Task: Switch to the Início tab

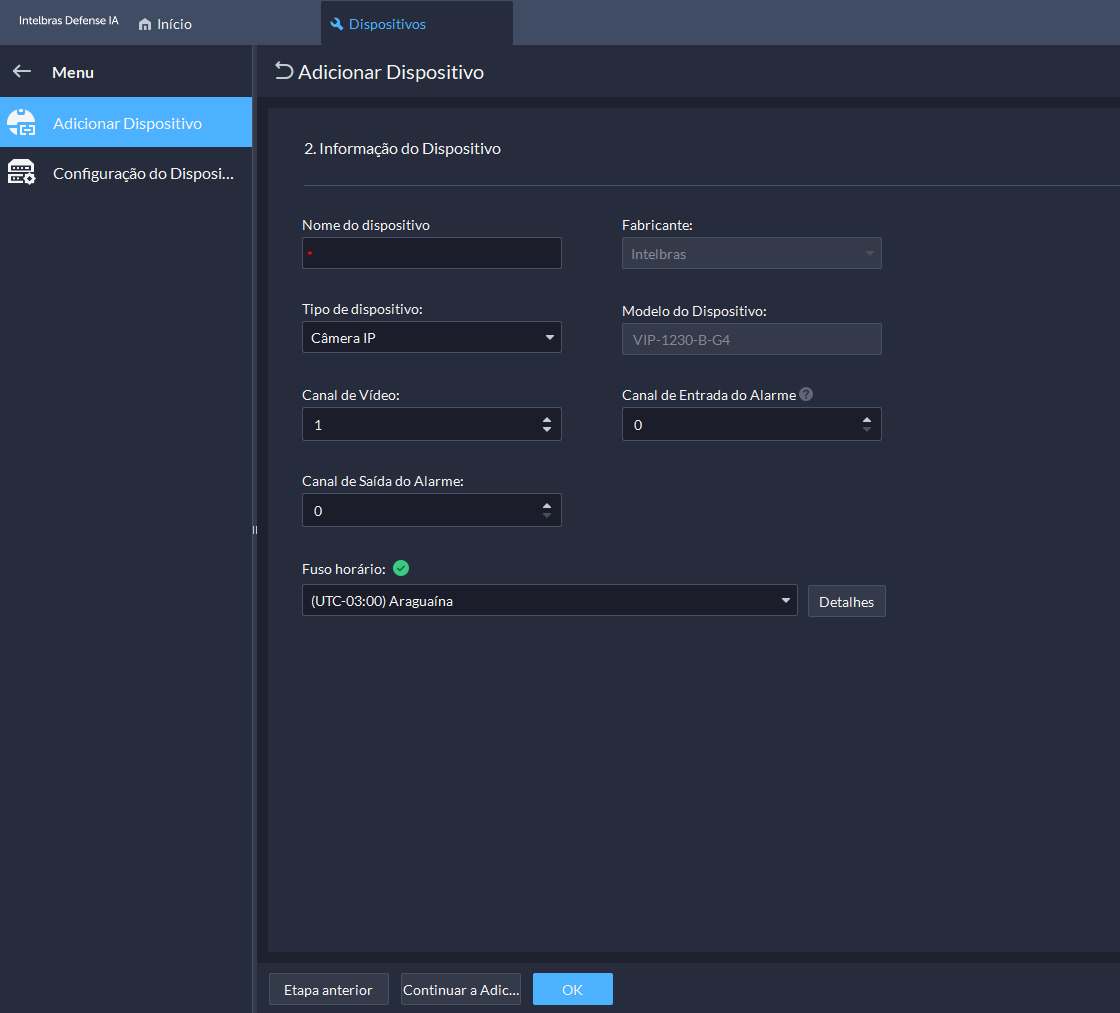Action: point(165,24)
